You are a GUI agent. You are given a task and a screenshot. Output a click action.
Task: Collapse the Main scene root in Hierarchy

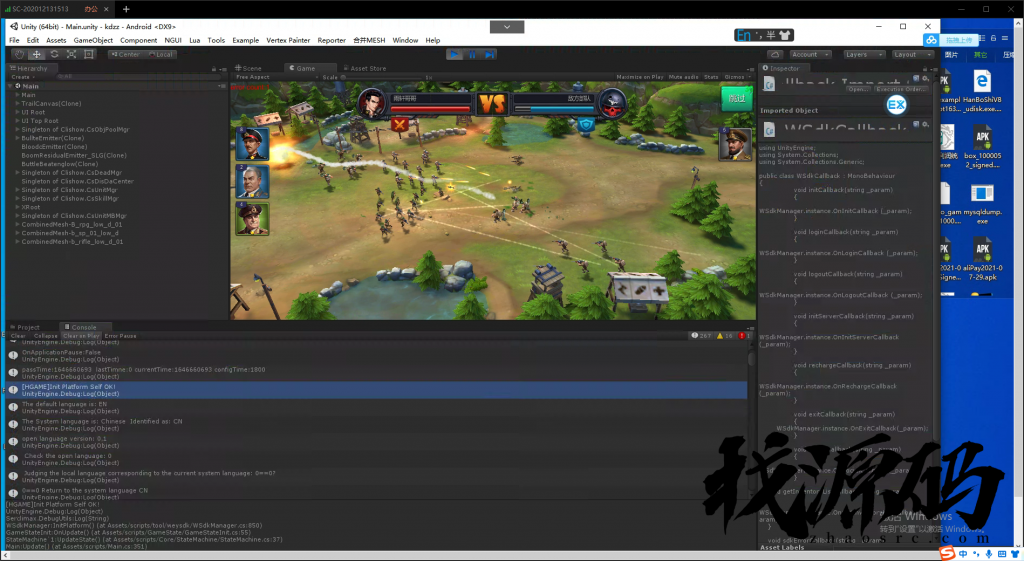tap(10, 86)
